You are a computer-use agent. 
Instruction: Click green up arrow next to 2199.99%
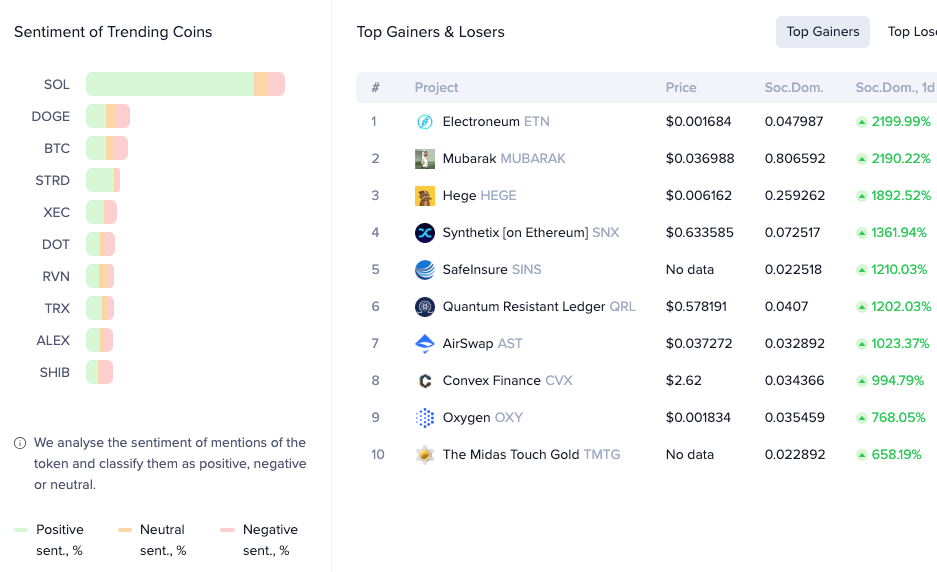861,122
